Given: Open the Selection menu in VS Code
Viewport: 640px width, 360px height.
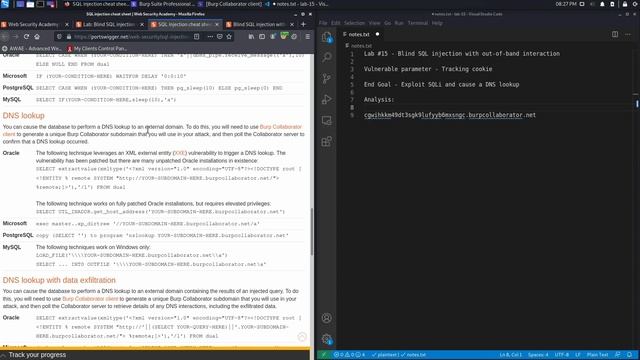Looking at the screenshot, I should (354, 23).
